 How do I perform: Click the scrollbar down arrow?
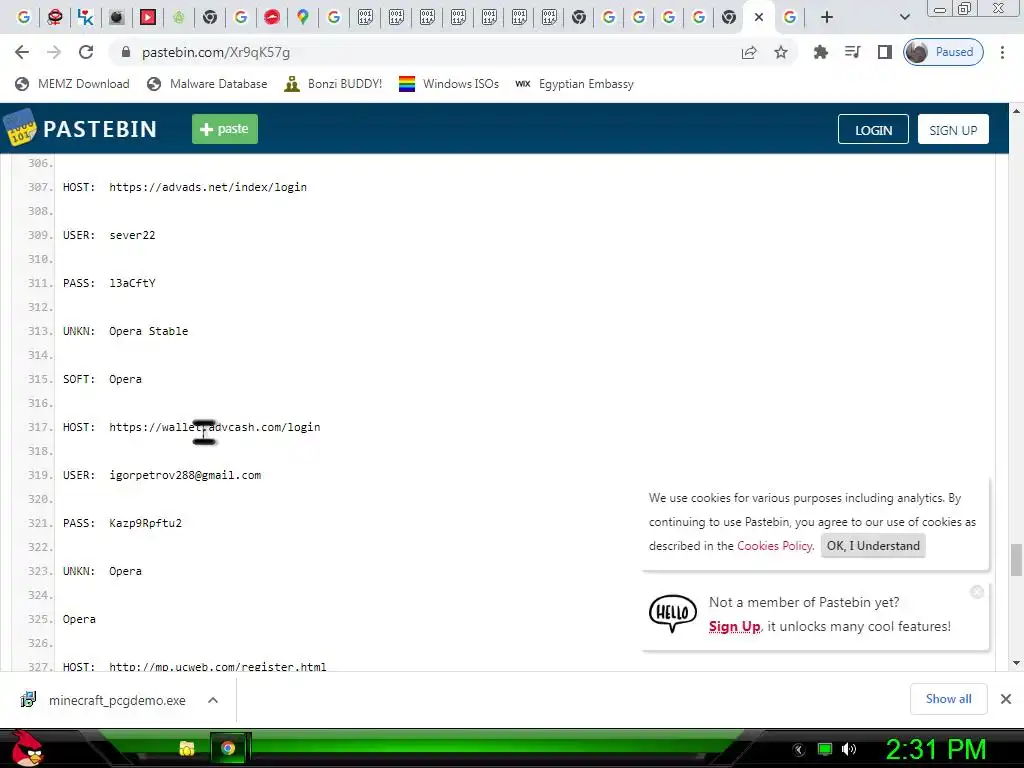1016,663
